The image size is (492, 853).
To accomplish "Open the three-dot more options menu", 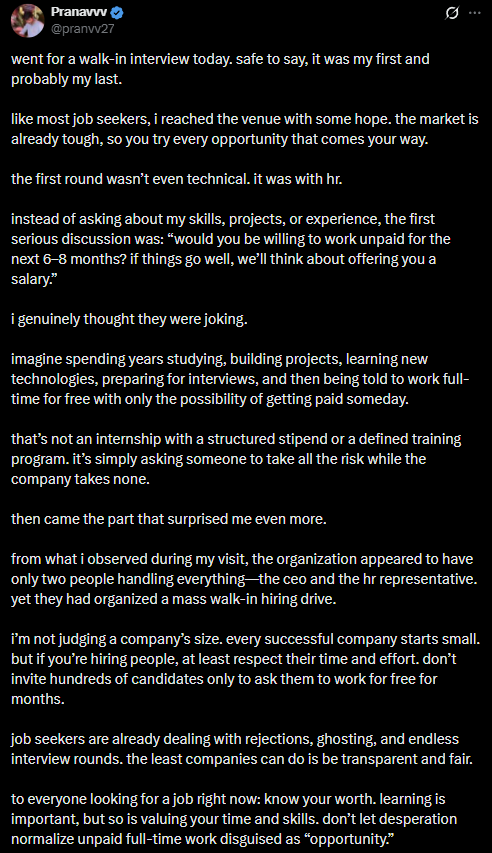I will [x=475, y=13].
